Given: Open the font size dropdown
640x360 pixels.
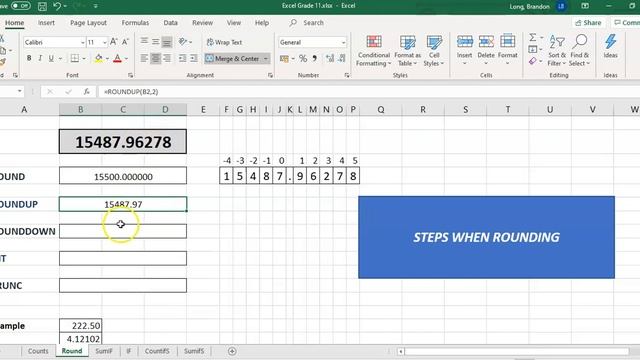Looking at the screenshot, I should [104, 42].
